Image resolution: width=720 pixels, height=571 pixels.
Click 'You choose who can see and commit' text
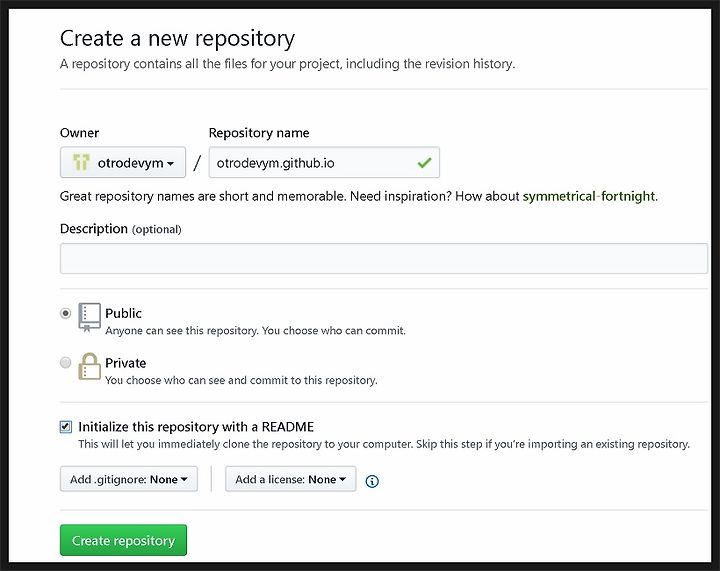(x=241, y=380)
